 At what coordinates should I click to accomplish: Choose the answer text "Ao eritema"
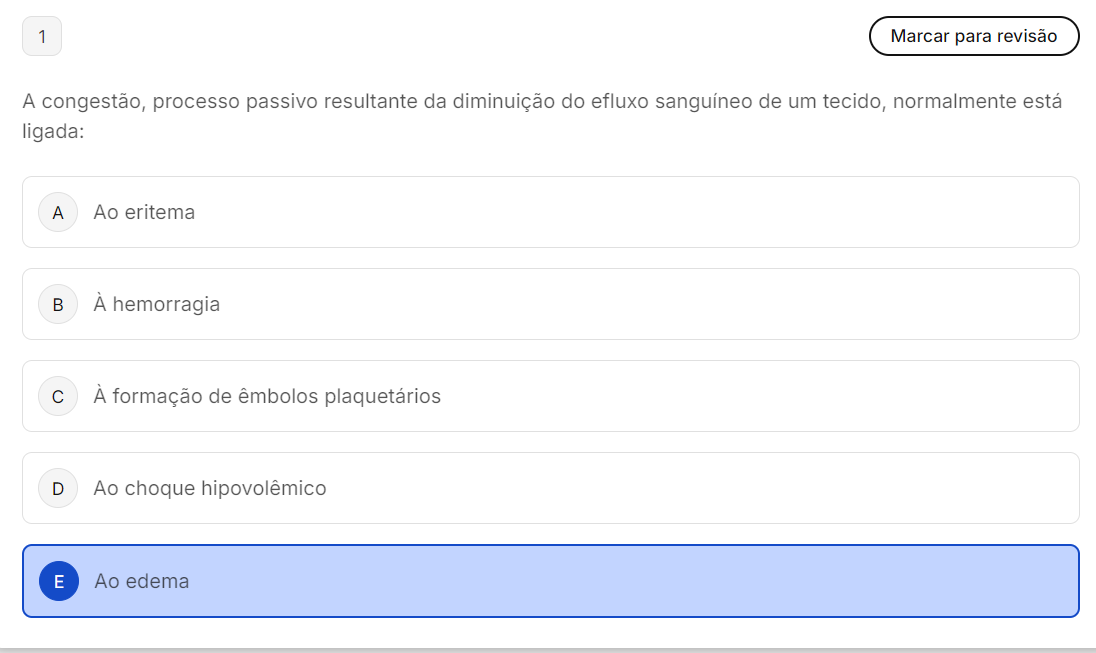pyautogui.click(x=144, y=212)
